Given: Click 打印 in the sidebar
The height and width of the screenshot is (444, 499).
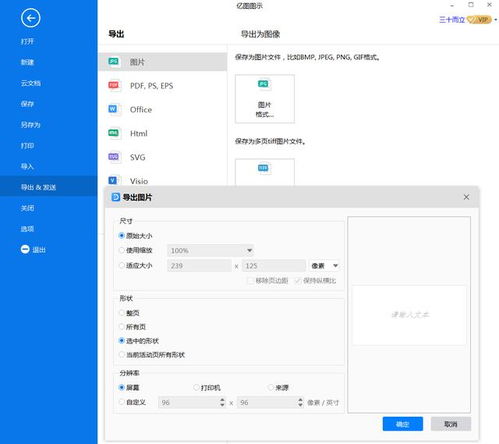Looking at the screenshot, I should click(x=27, y=146).
